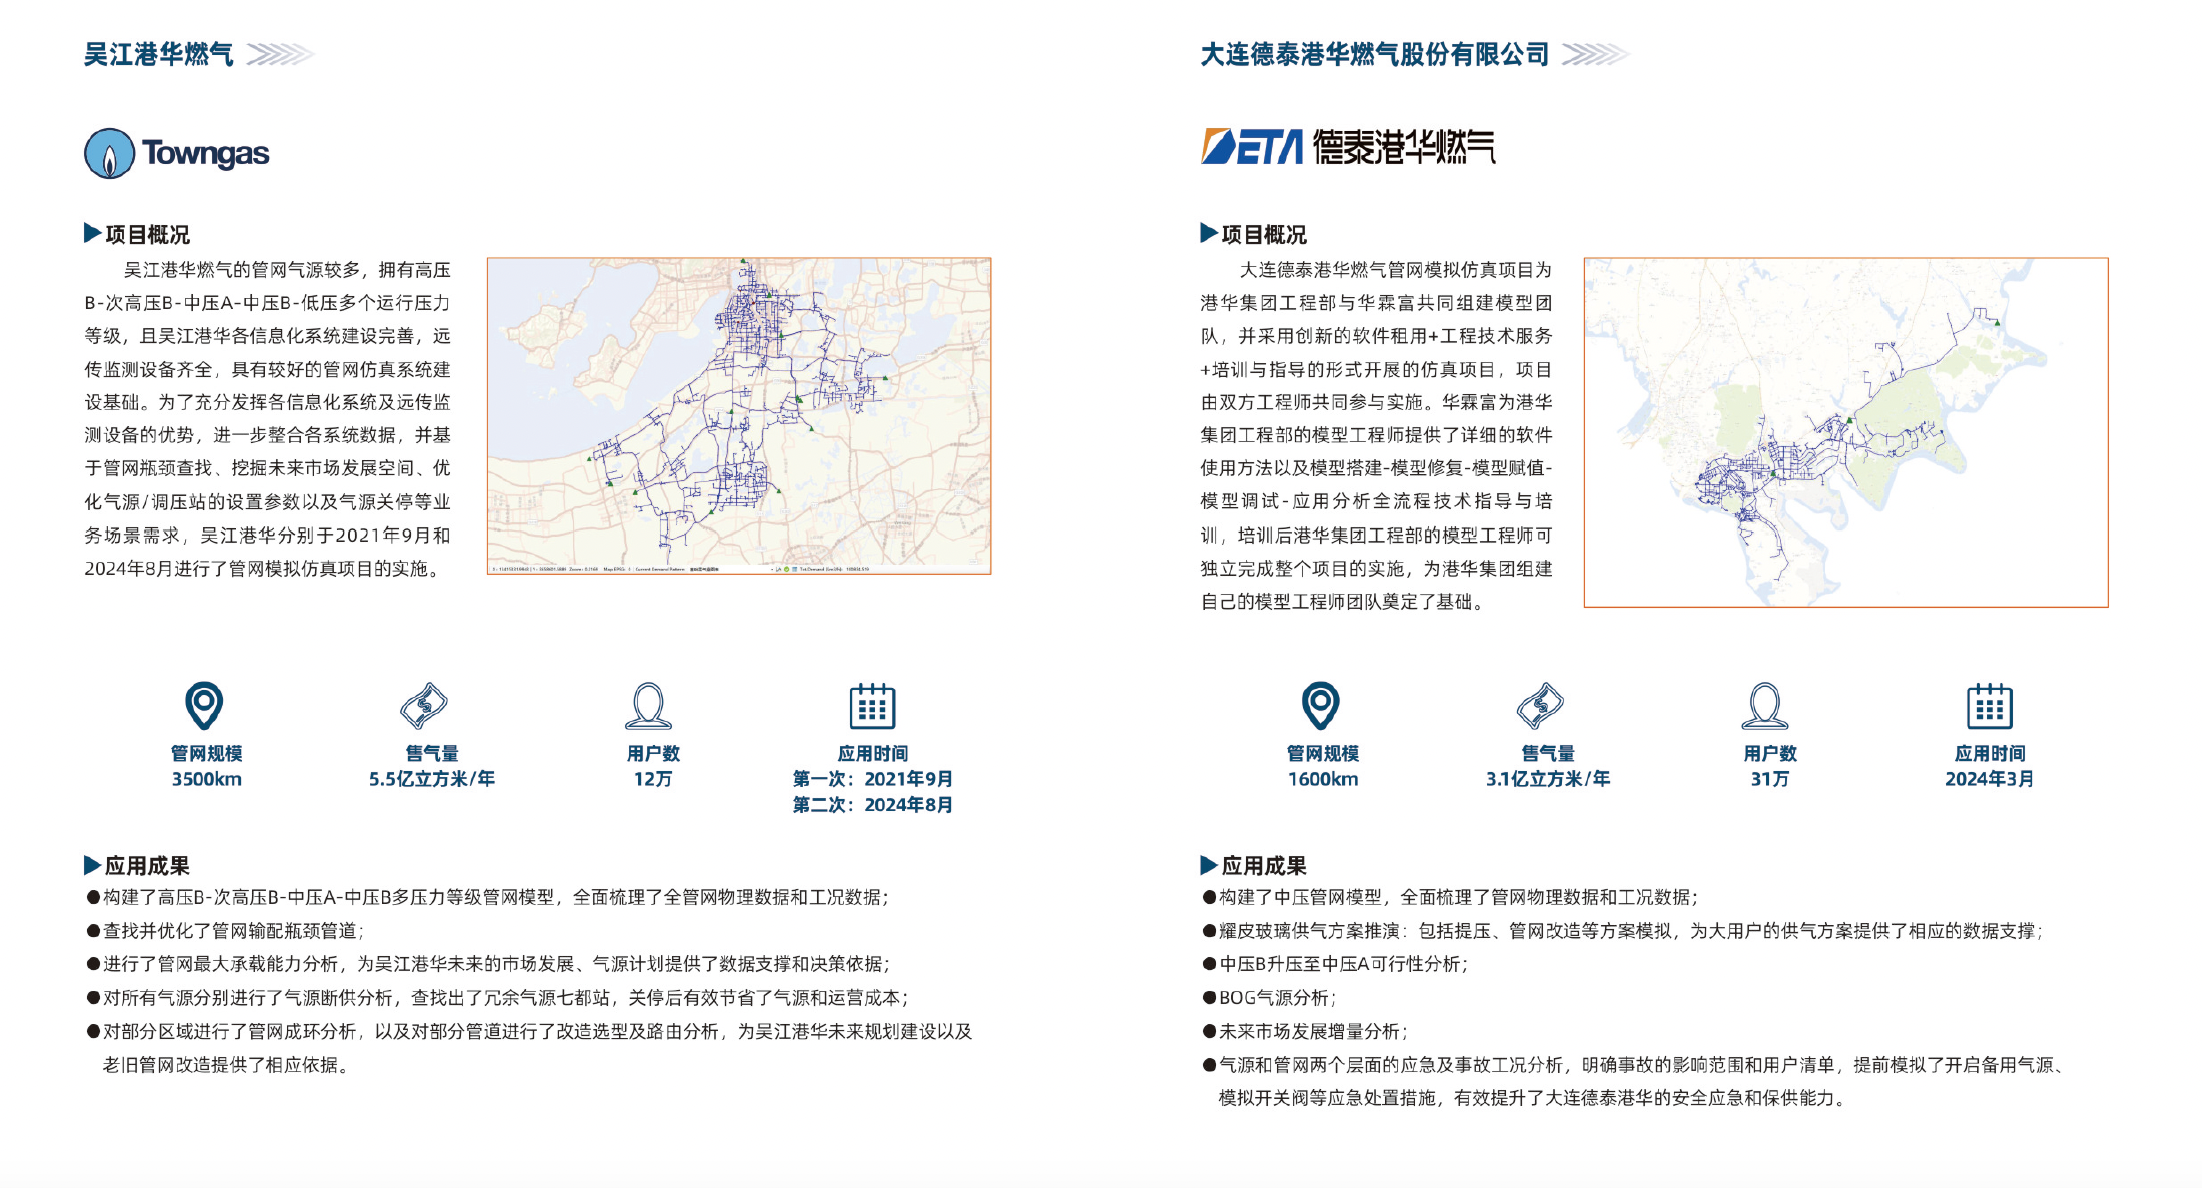This screenshot has width=2202, height=1188.
Task: Click the 售气量 label above 5.5亿立方米/年
Action: click(432, 754)
